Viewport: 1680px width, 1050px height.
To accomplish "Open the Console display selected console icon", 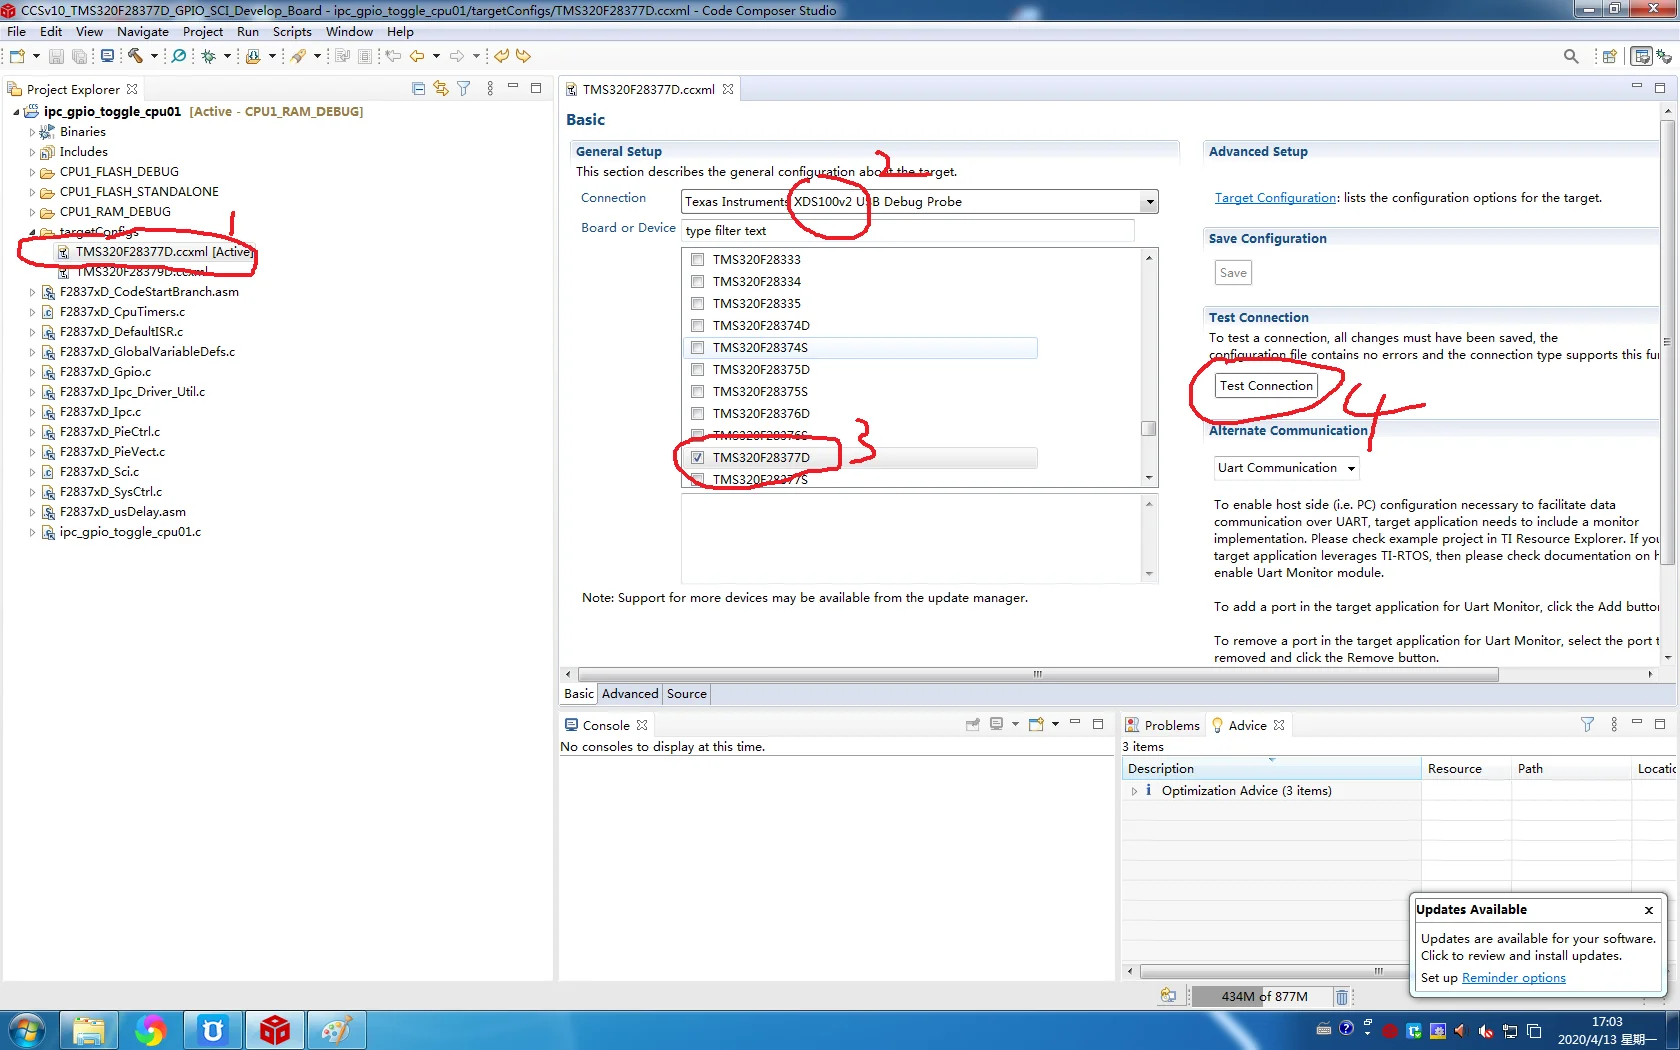I will click(996, 724).
